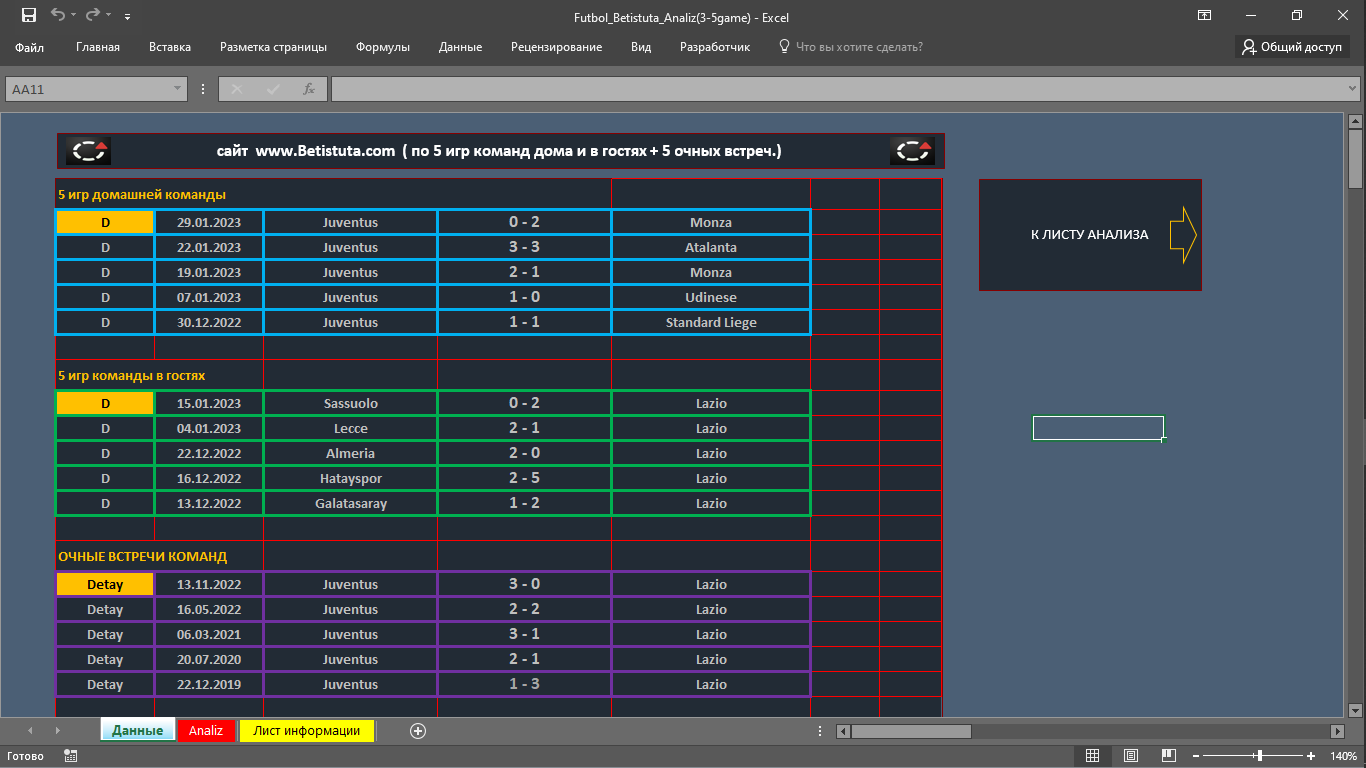Click the right Betistuta logo icon
The height and width of the screenshot is (768, 1366).
click(x=912, y=151)
